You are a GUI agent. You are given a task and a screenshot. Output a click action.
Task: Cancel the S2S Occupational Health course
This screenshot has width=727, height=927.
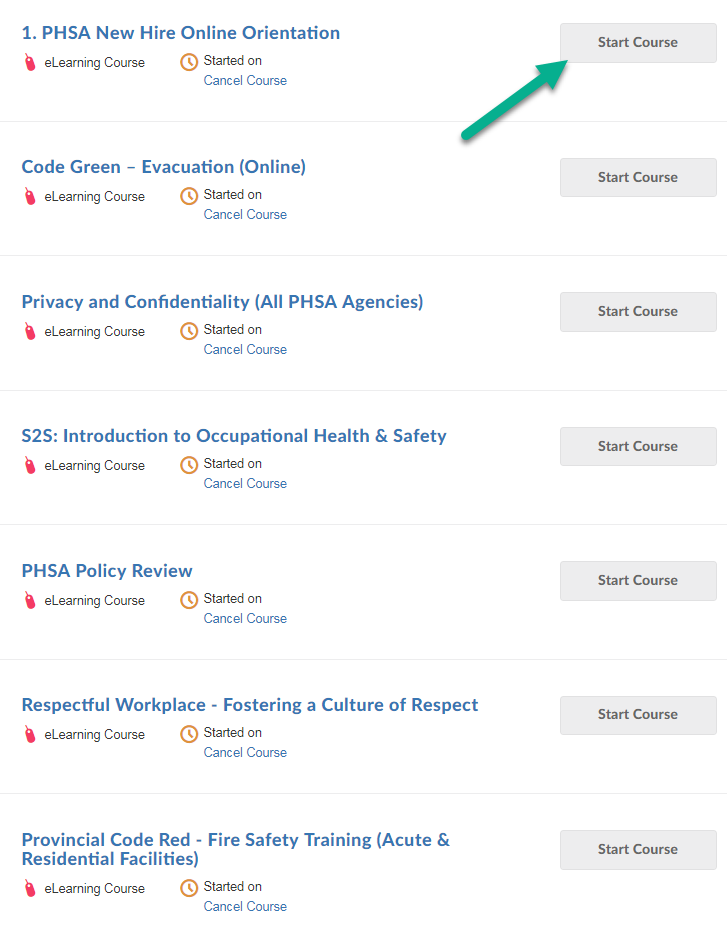pos(245,483)
